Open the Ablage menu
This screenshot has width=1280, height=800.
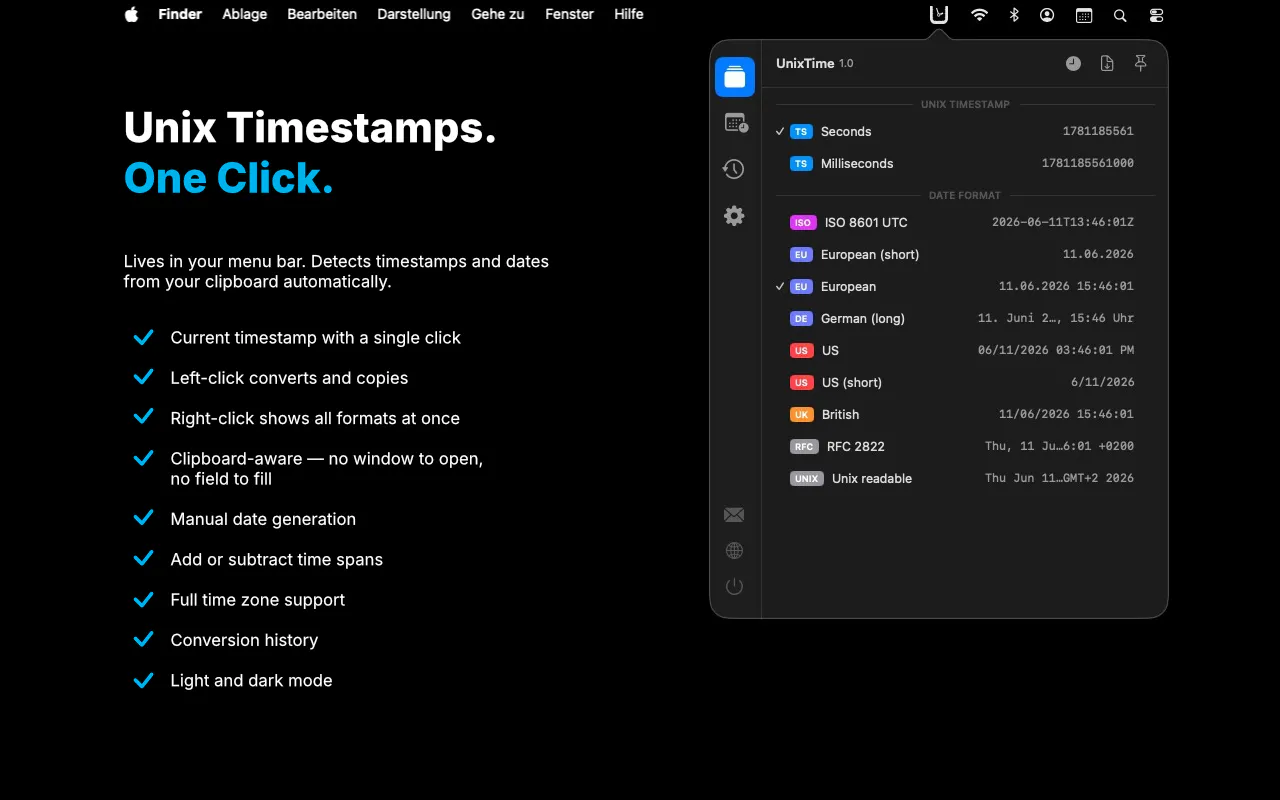(x=245, y=14)
